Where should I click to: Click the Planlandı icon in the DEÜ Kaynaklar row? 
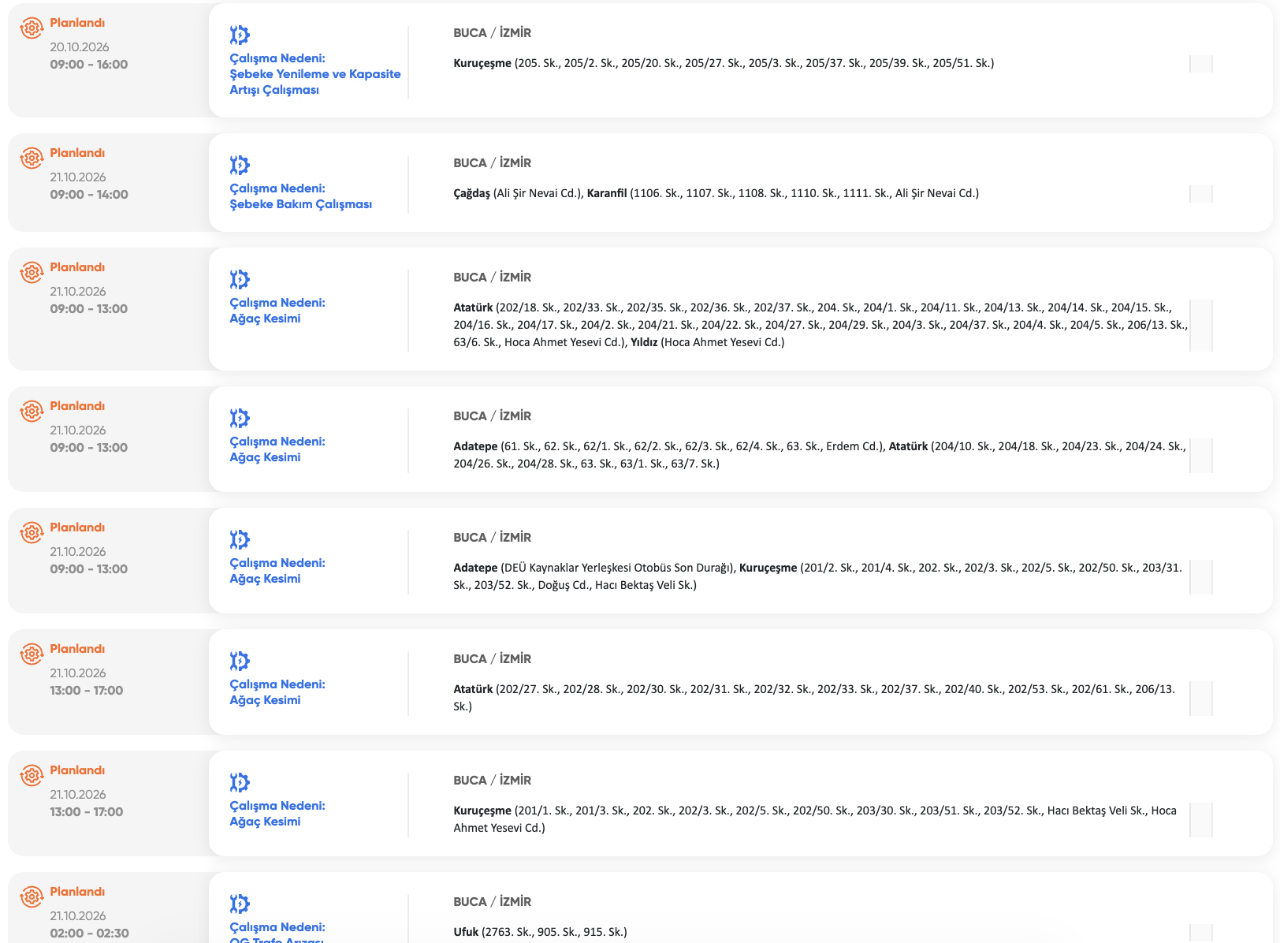point(32,532)
